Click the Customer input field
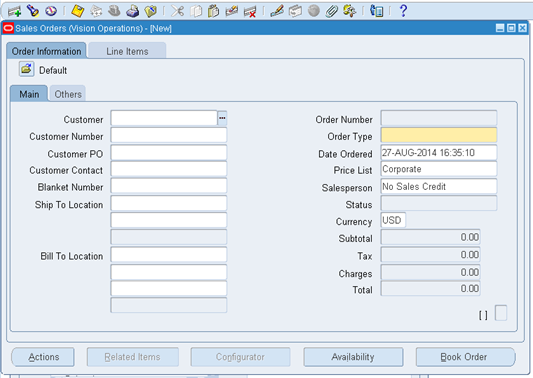 [x=164, y=118]
